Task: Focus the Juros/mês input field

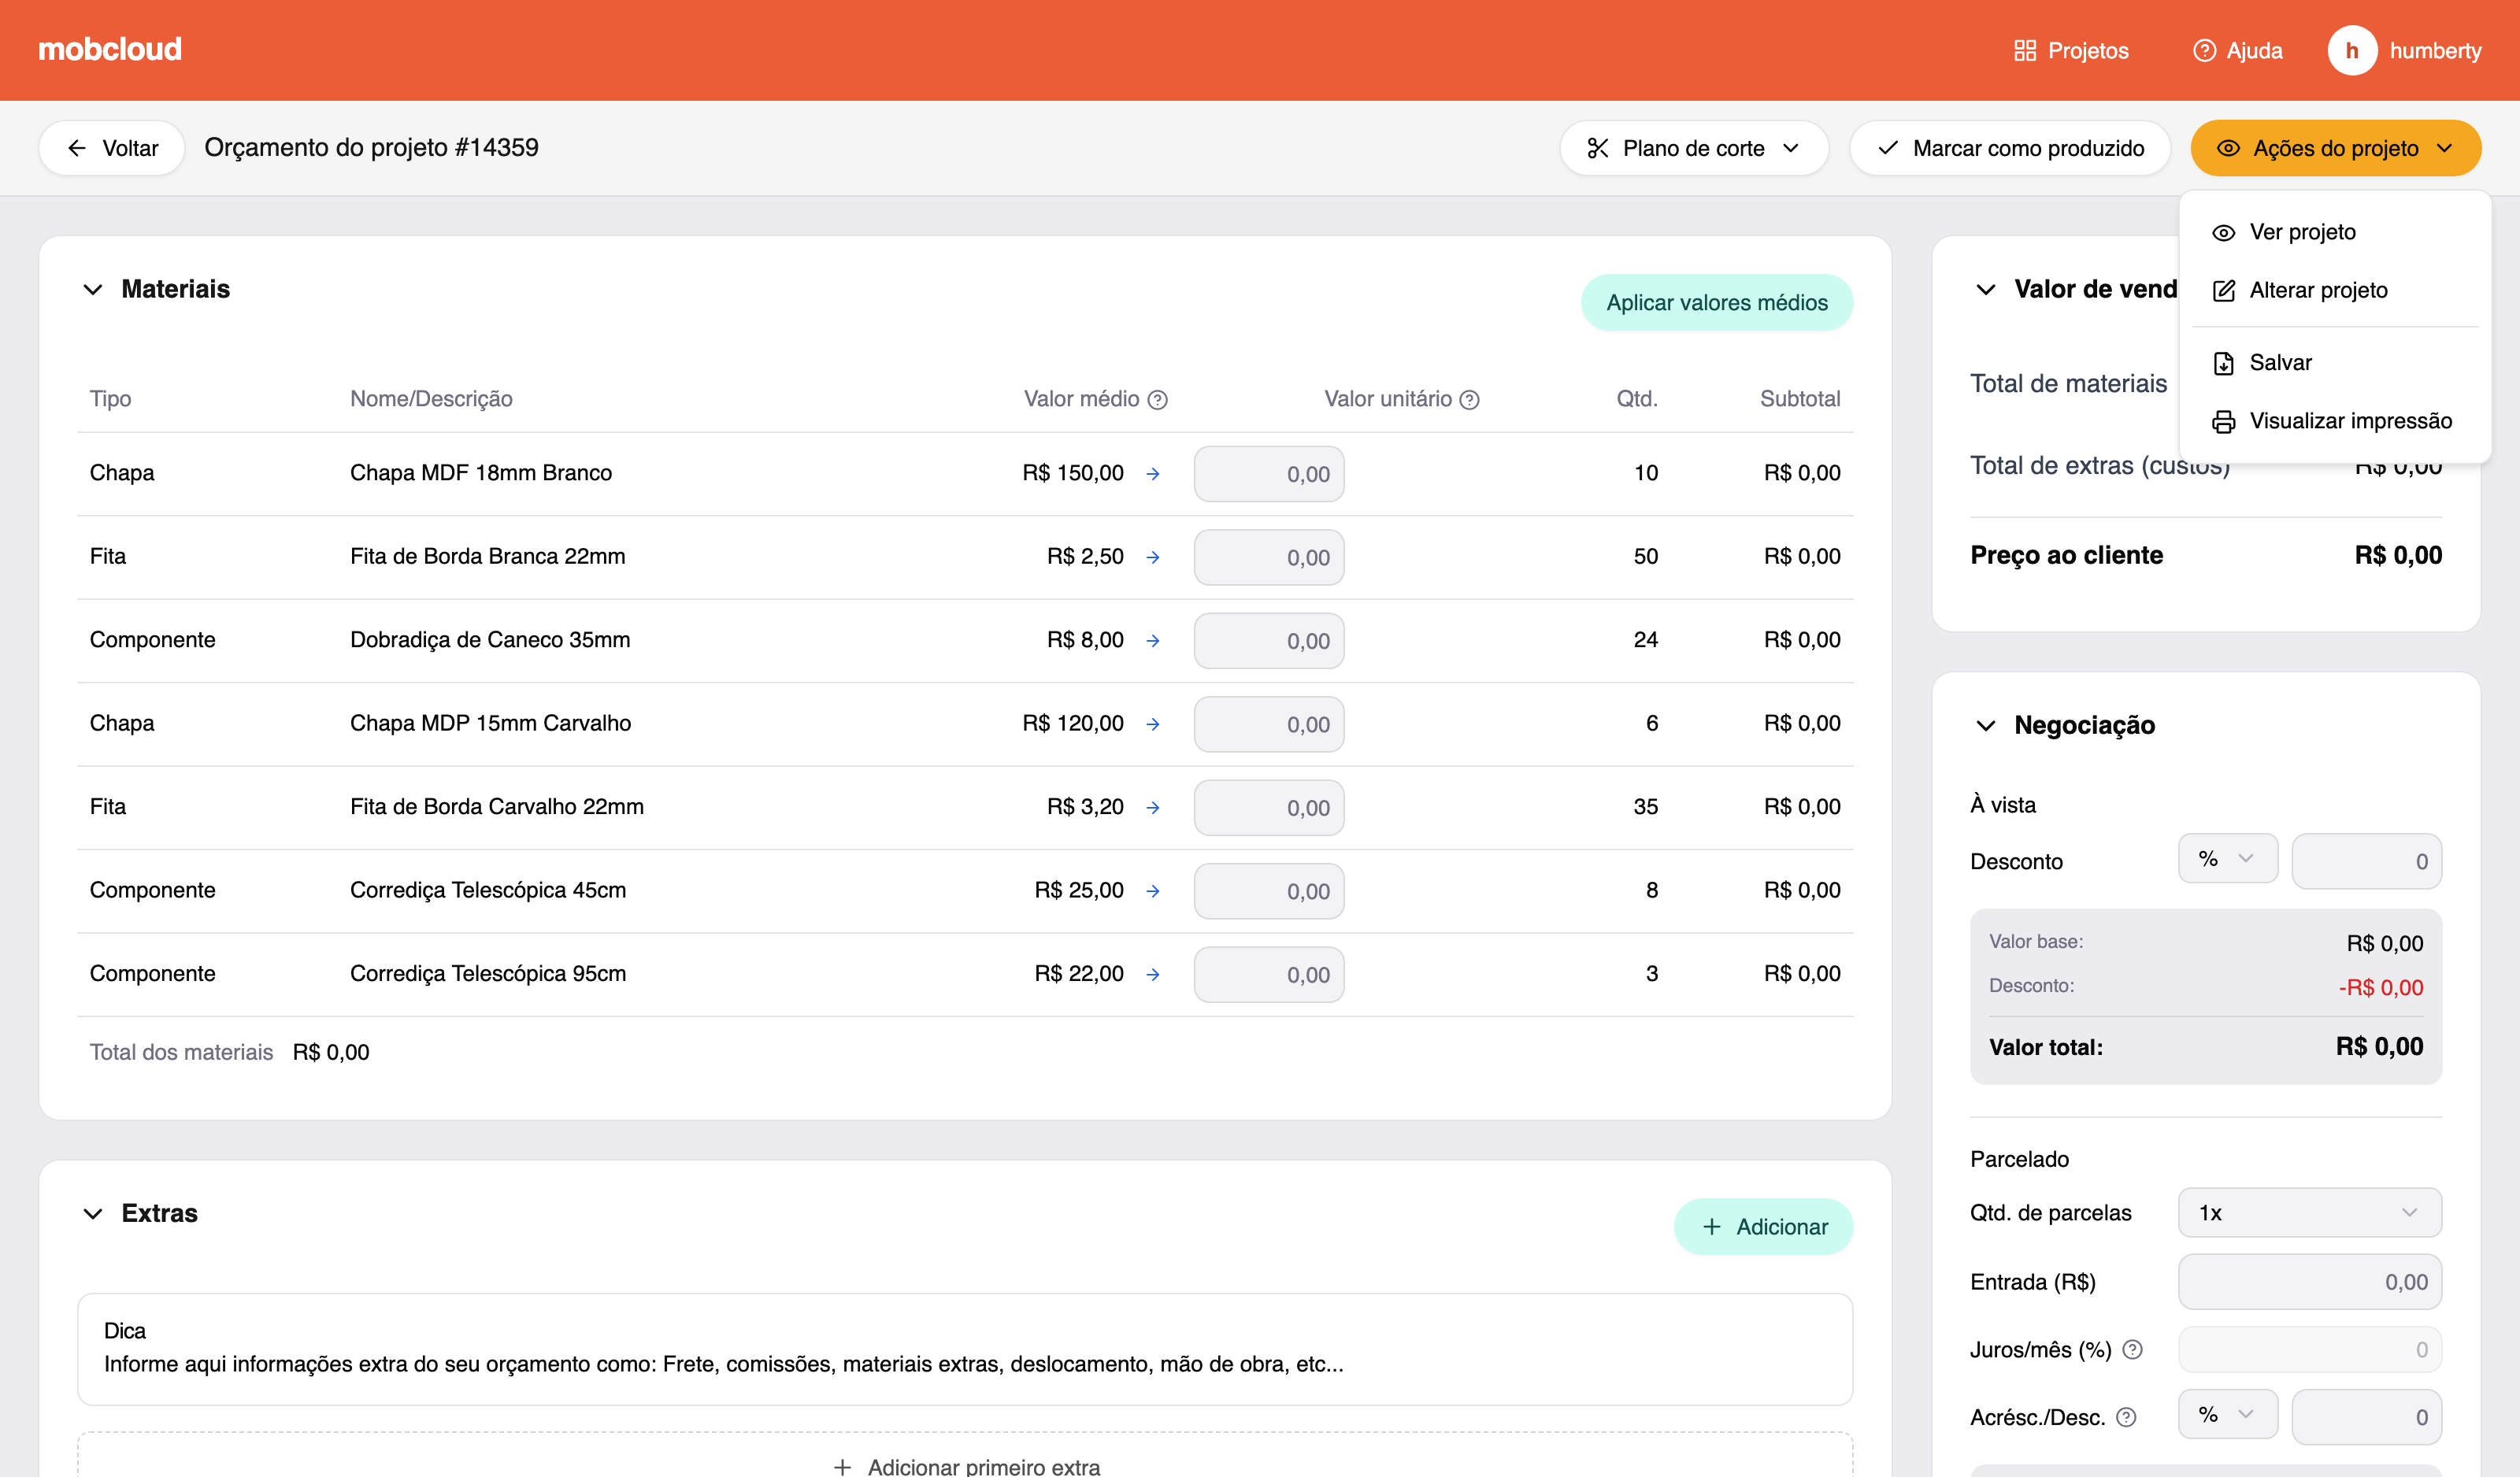Action: tap(2309, 1349)
